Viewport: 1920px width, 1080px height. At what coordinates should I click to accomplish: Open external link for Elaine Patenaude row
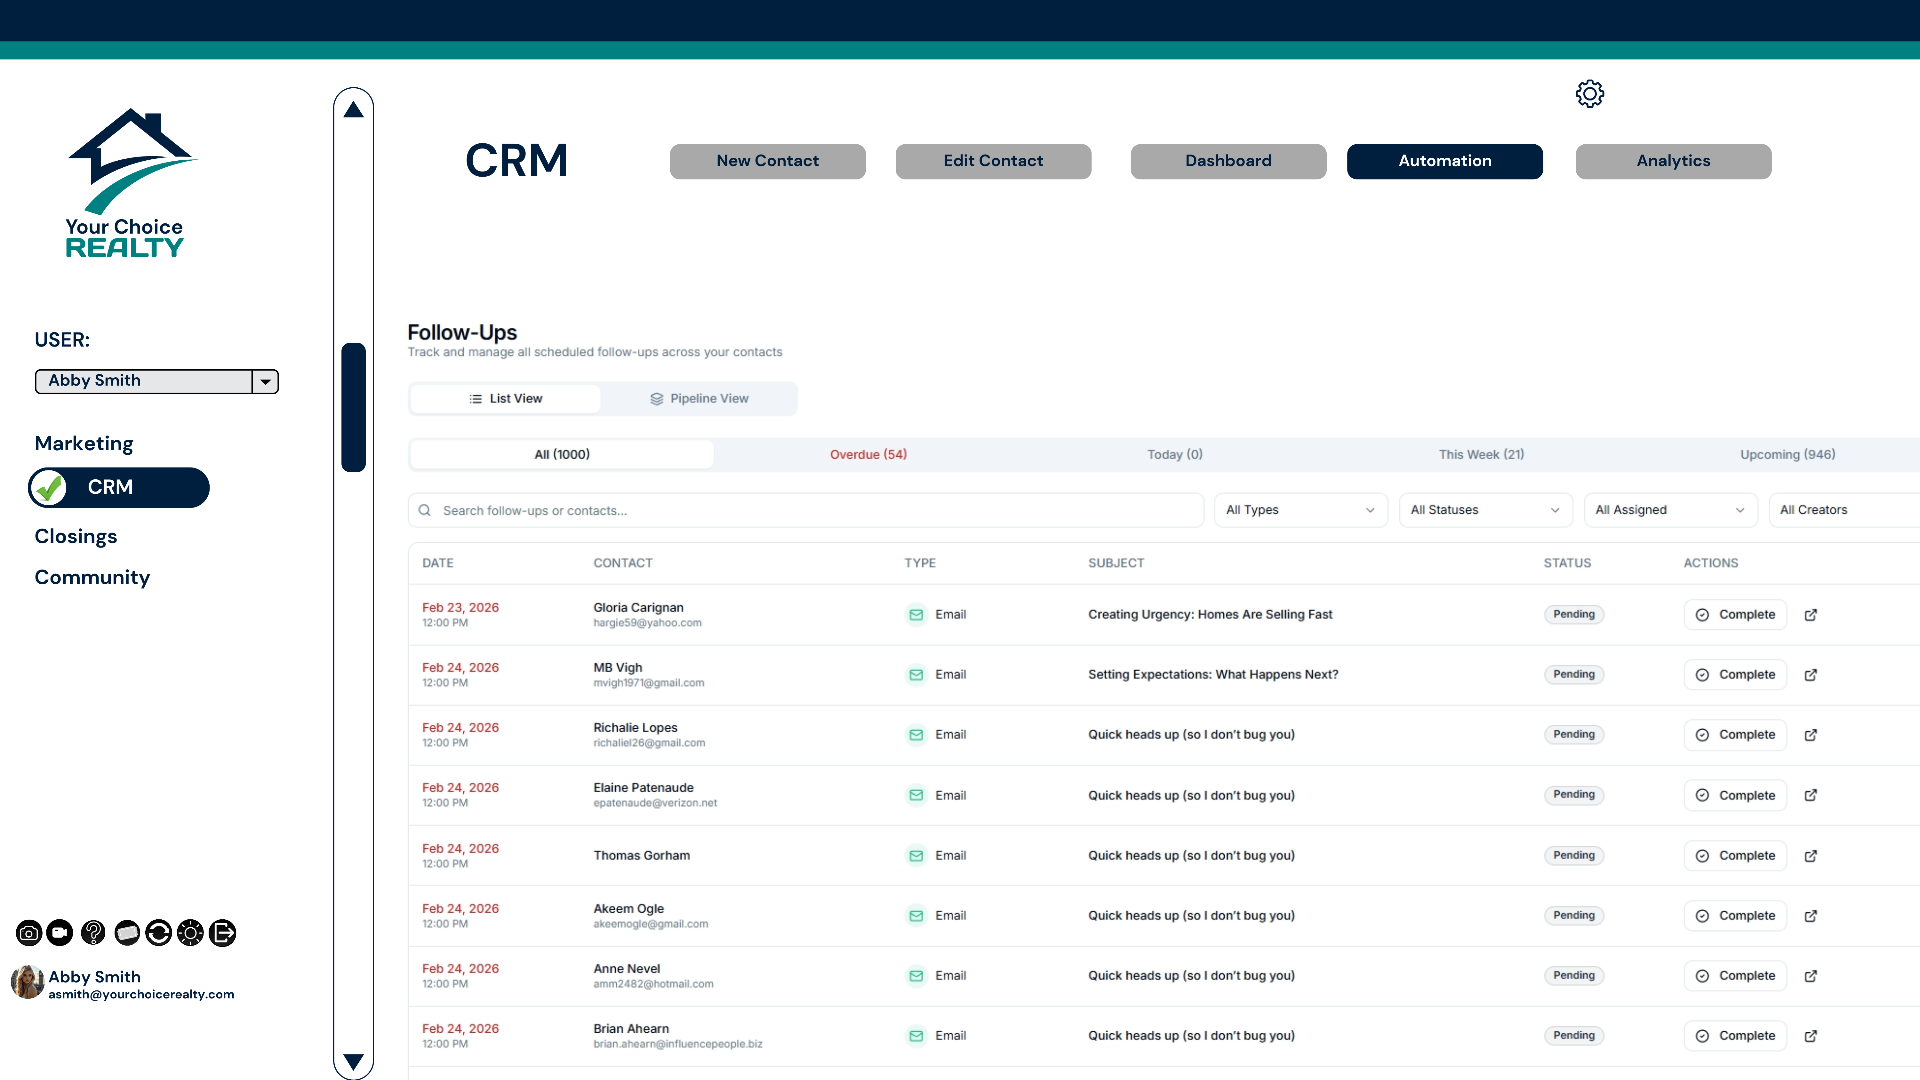tap(1811, 795)
